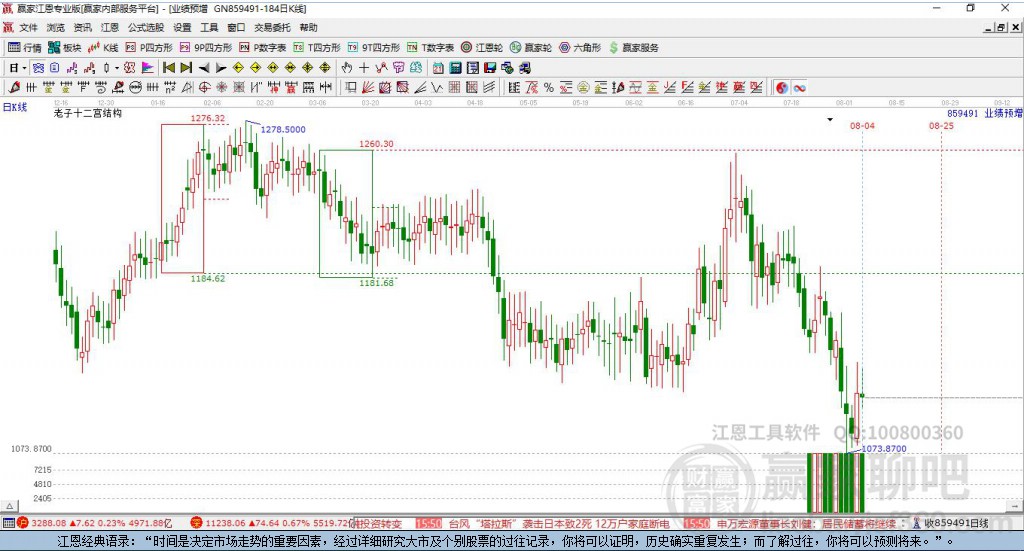This screenshot has height=551, width=1024.
Task: Jump to first bar olive arrow
Action: point(169,68)
